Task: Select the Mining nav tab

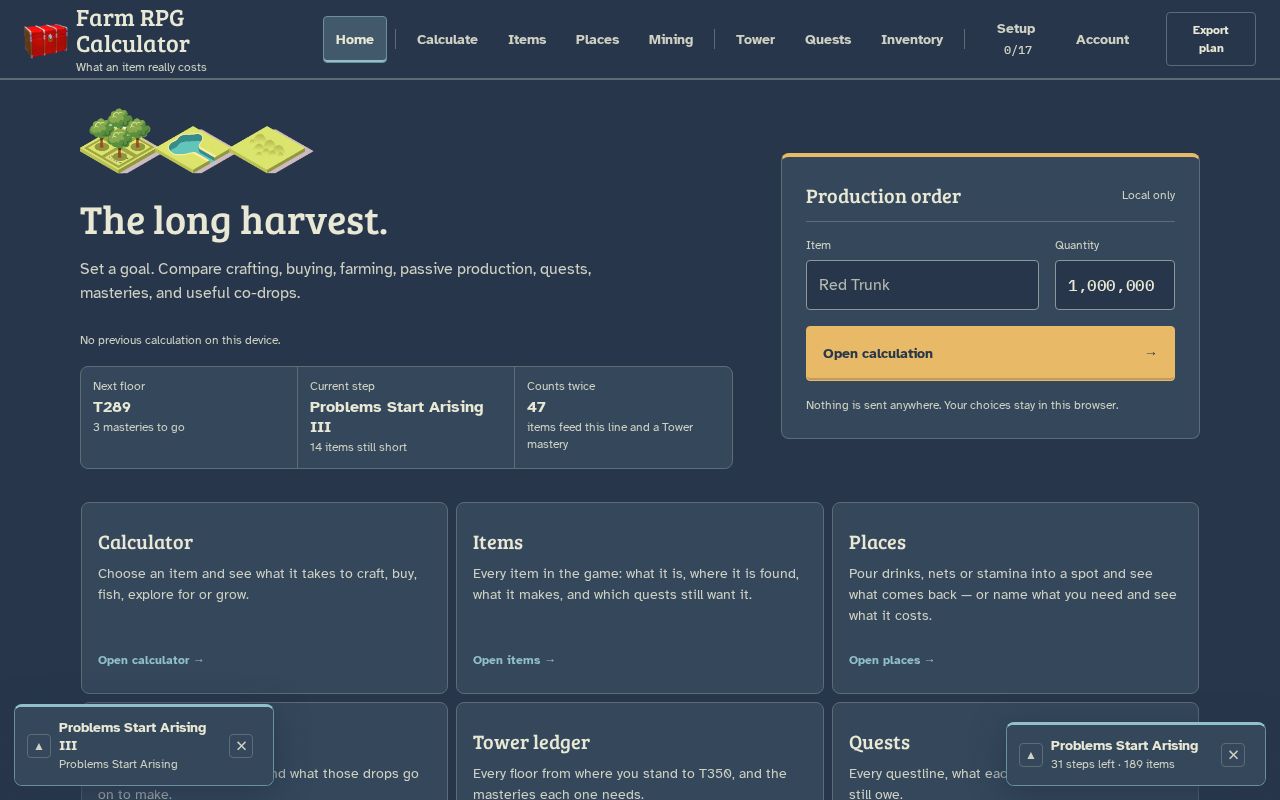Action: point(671,40)
